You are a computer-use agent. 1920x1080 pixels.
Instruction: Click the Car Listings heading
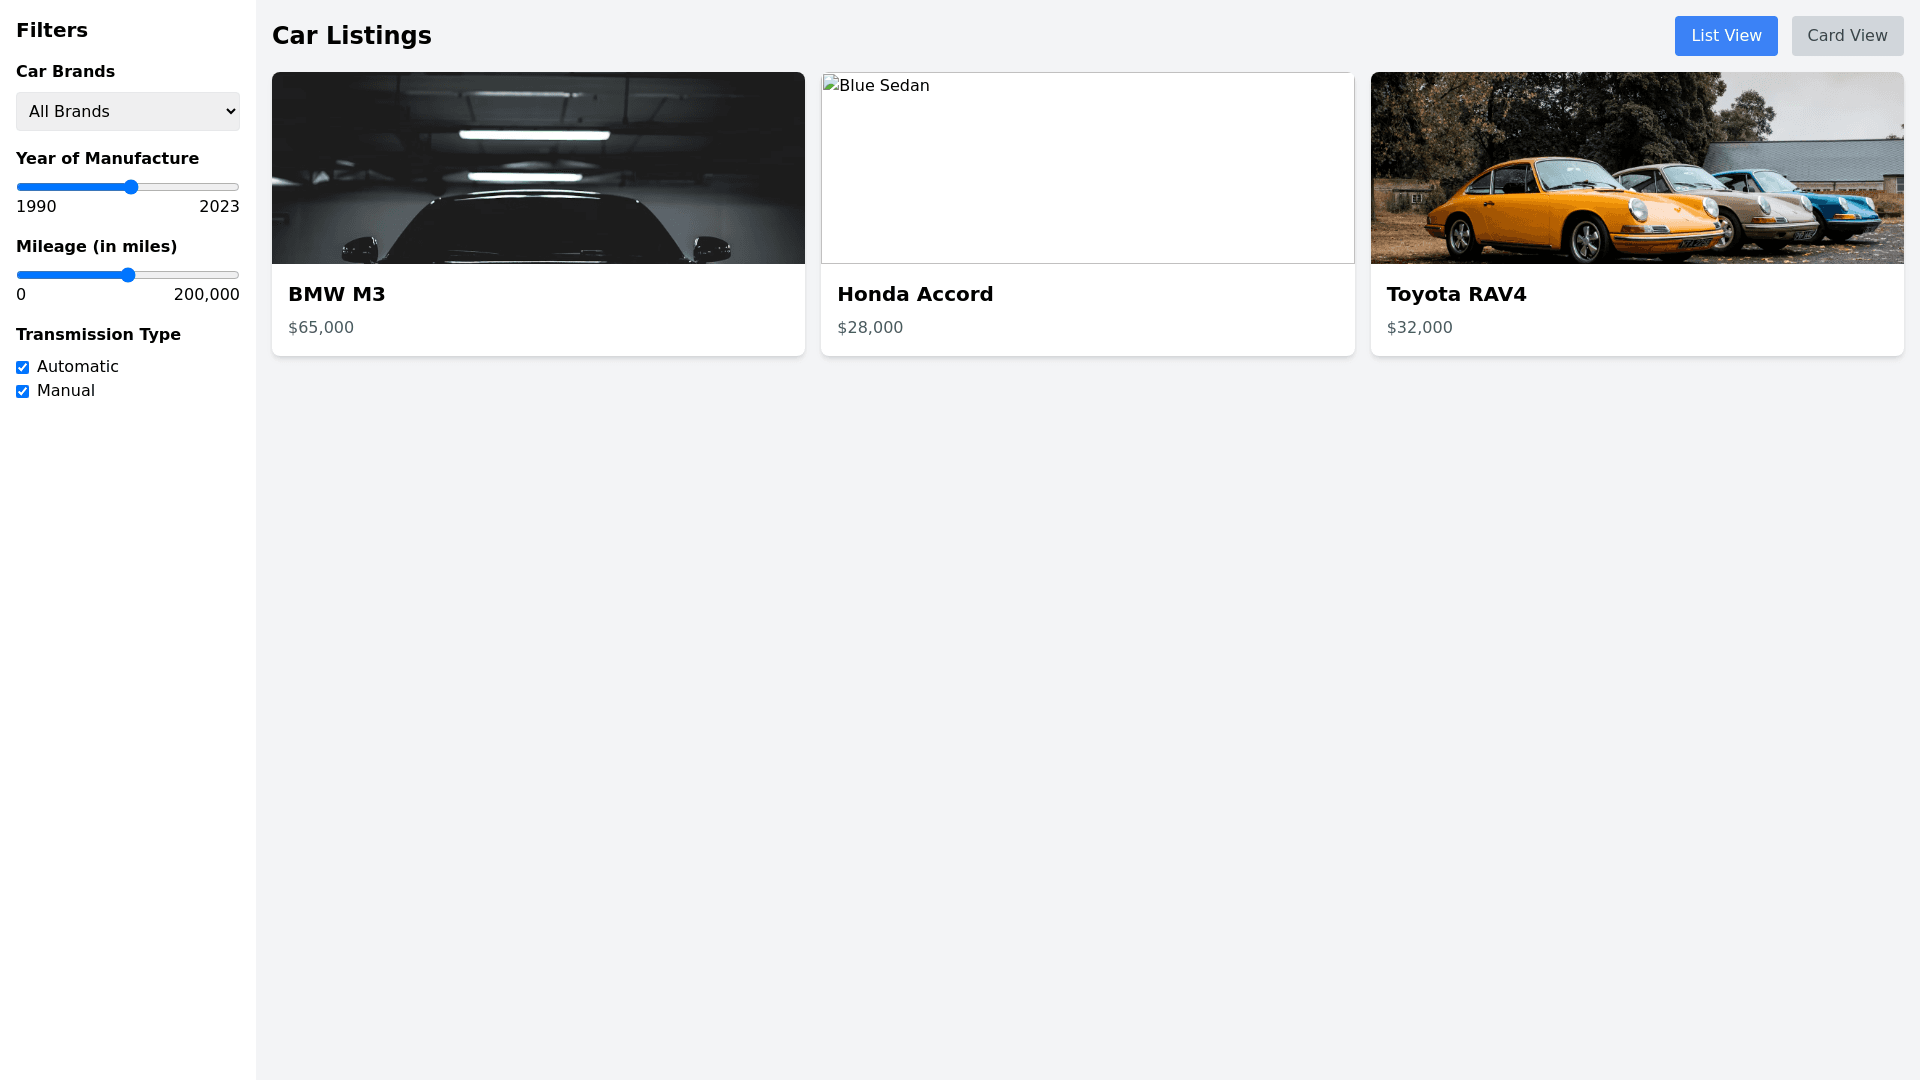click(x=351, y=36)
